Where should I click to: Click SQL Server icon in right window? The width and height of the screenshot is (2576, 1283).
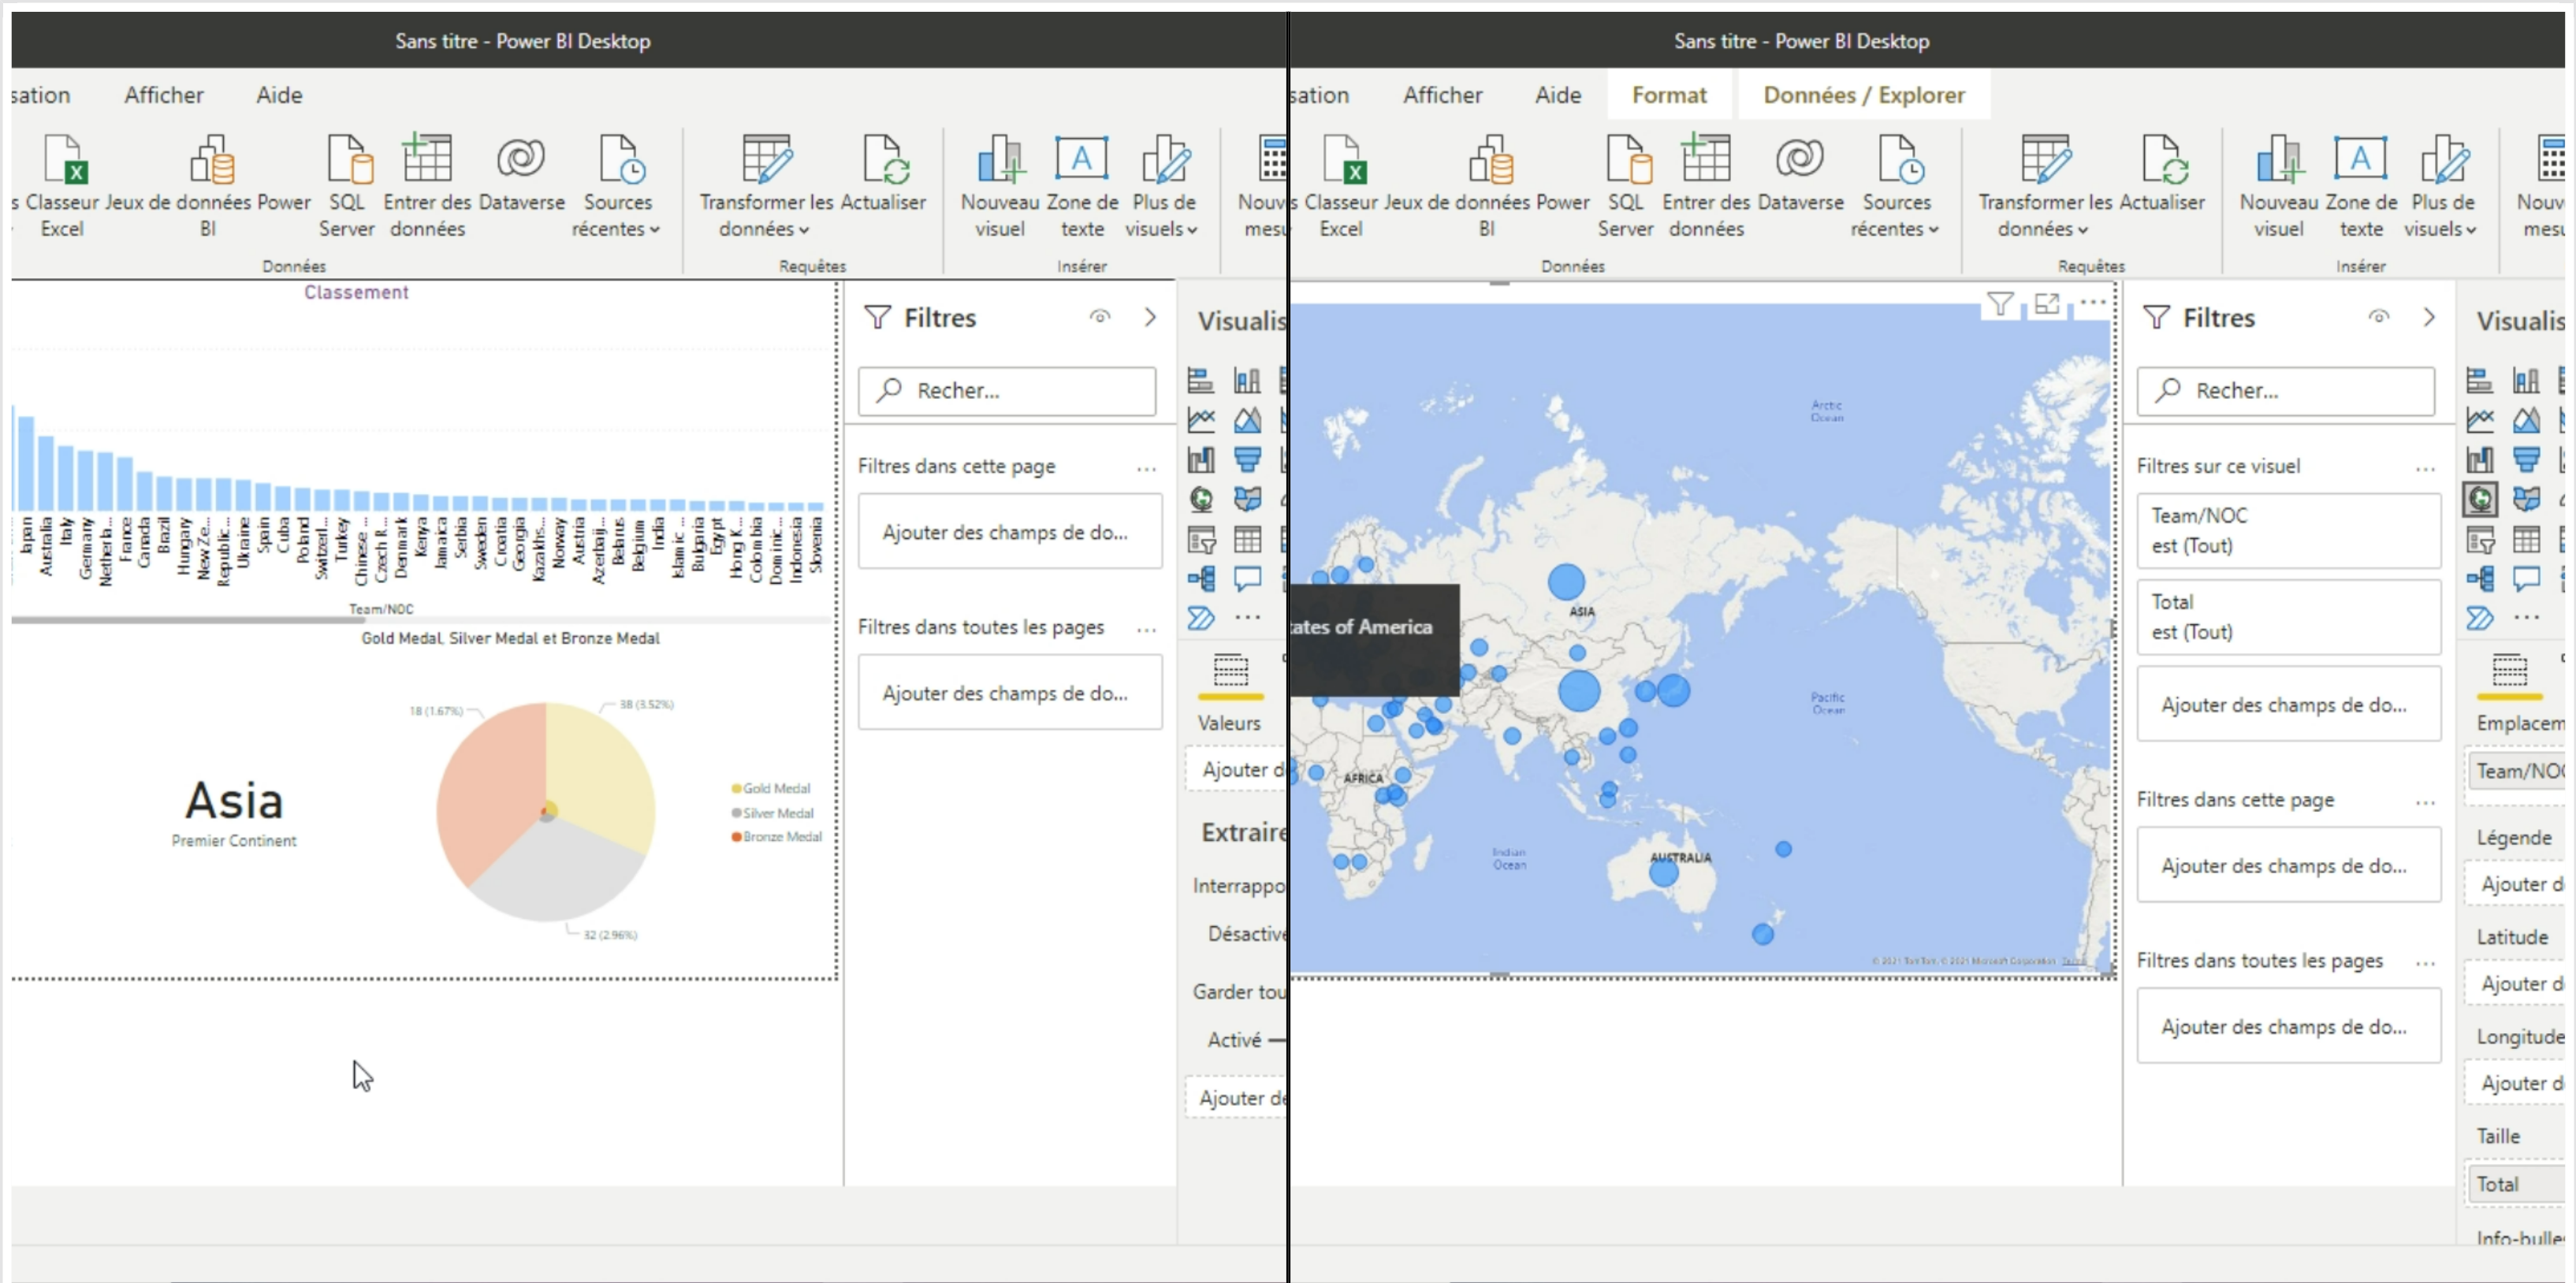click(x=1627, y=160)
